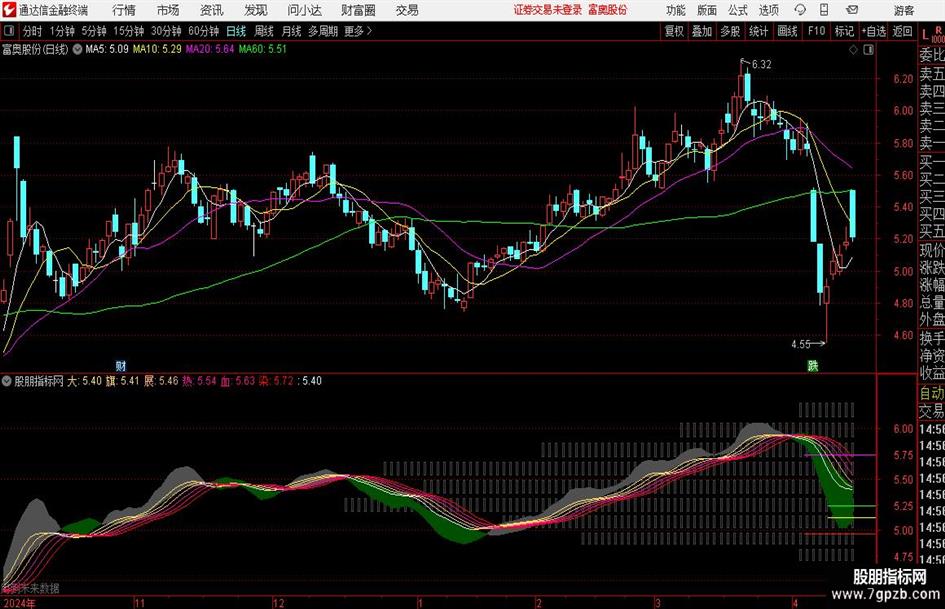
Task: Click the 4.55 low price label
Action: 801,344
